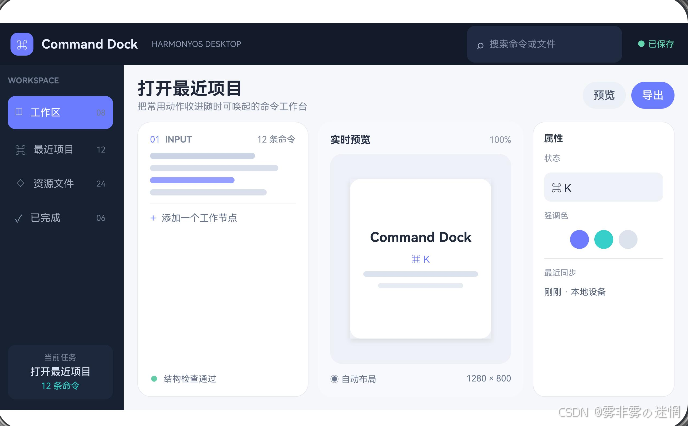This screenshot has width=688, height=426.
Task: Click the 已保存 status text
Action: click(661, 44)
